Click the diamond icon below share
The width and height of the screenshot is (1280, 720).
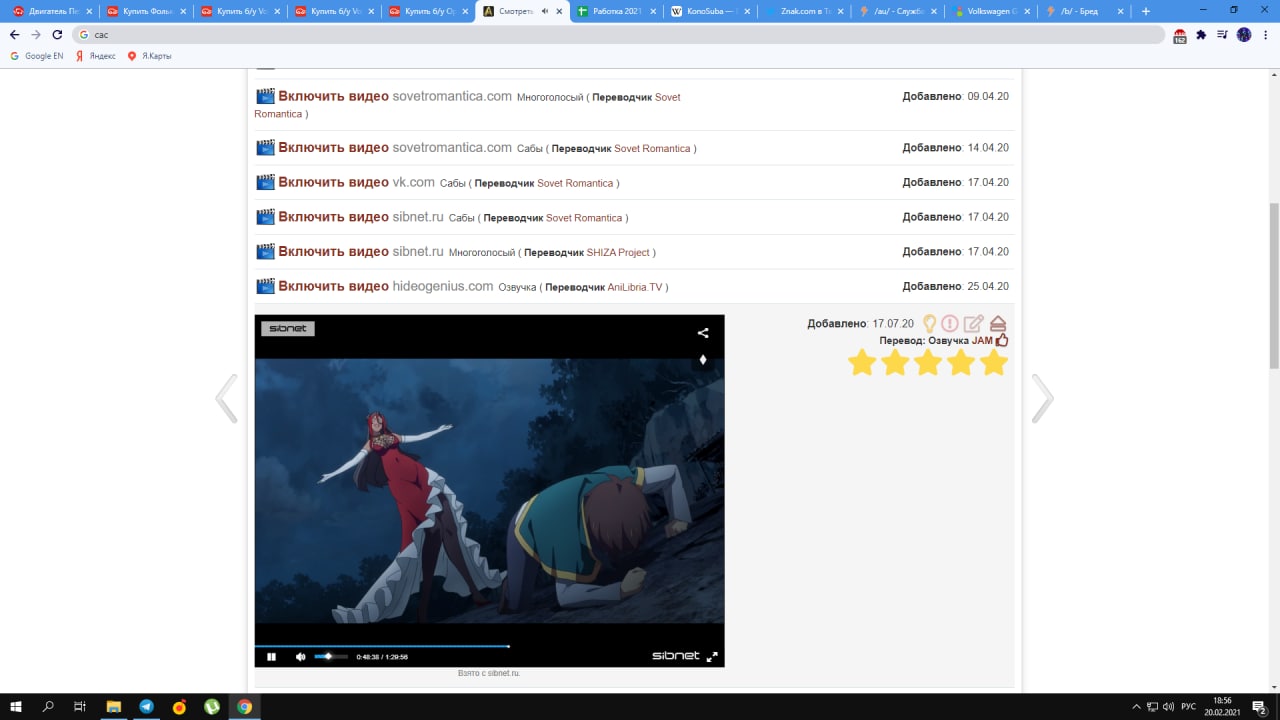click(703, 359)
